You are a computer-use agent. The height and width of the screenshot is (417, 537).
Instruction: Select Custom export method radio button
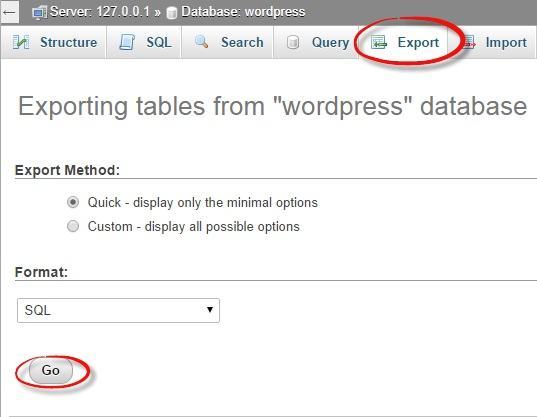(x=73, y=226)
